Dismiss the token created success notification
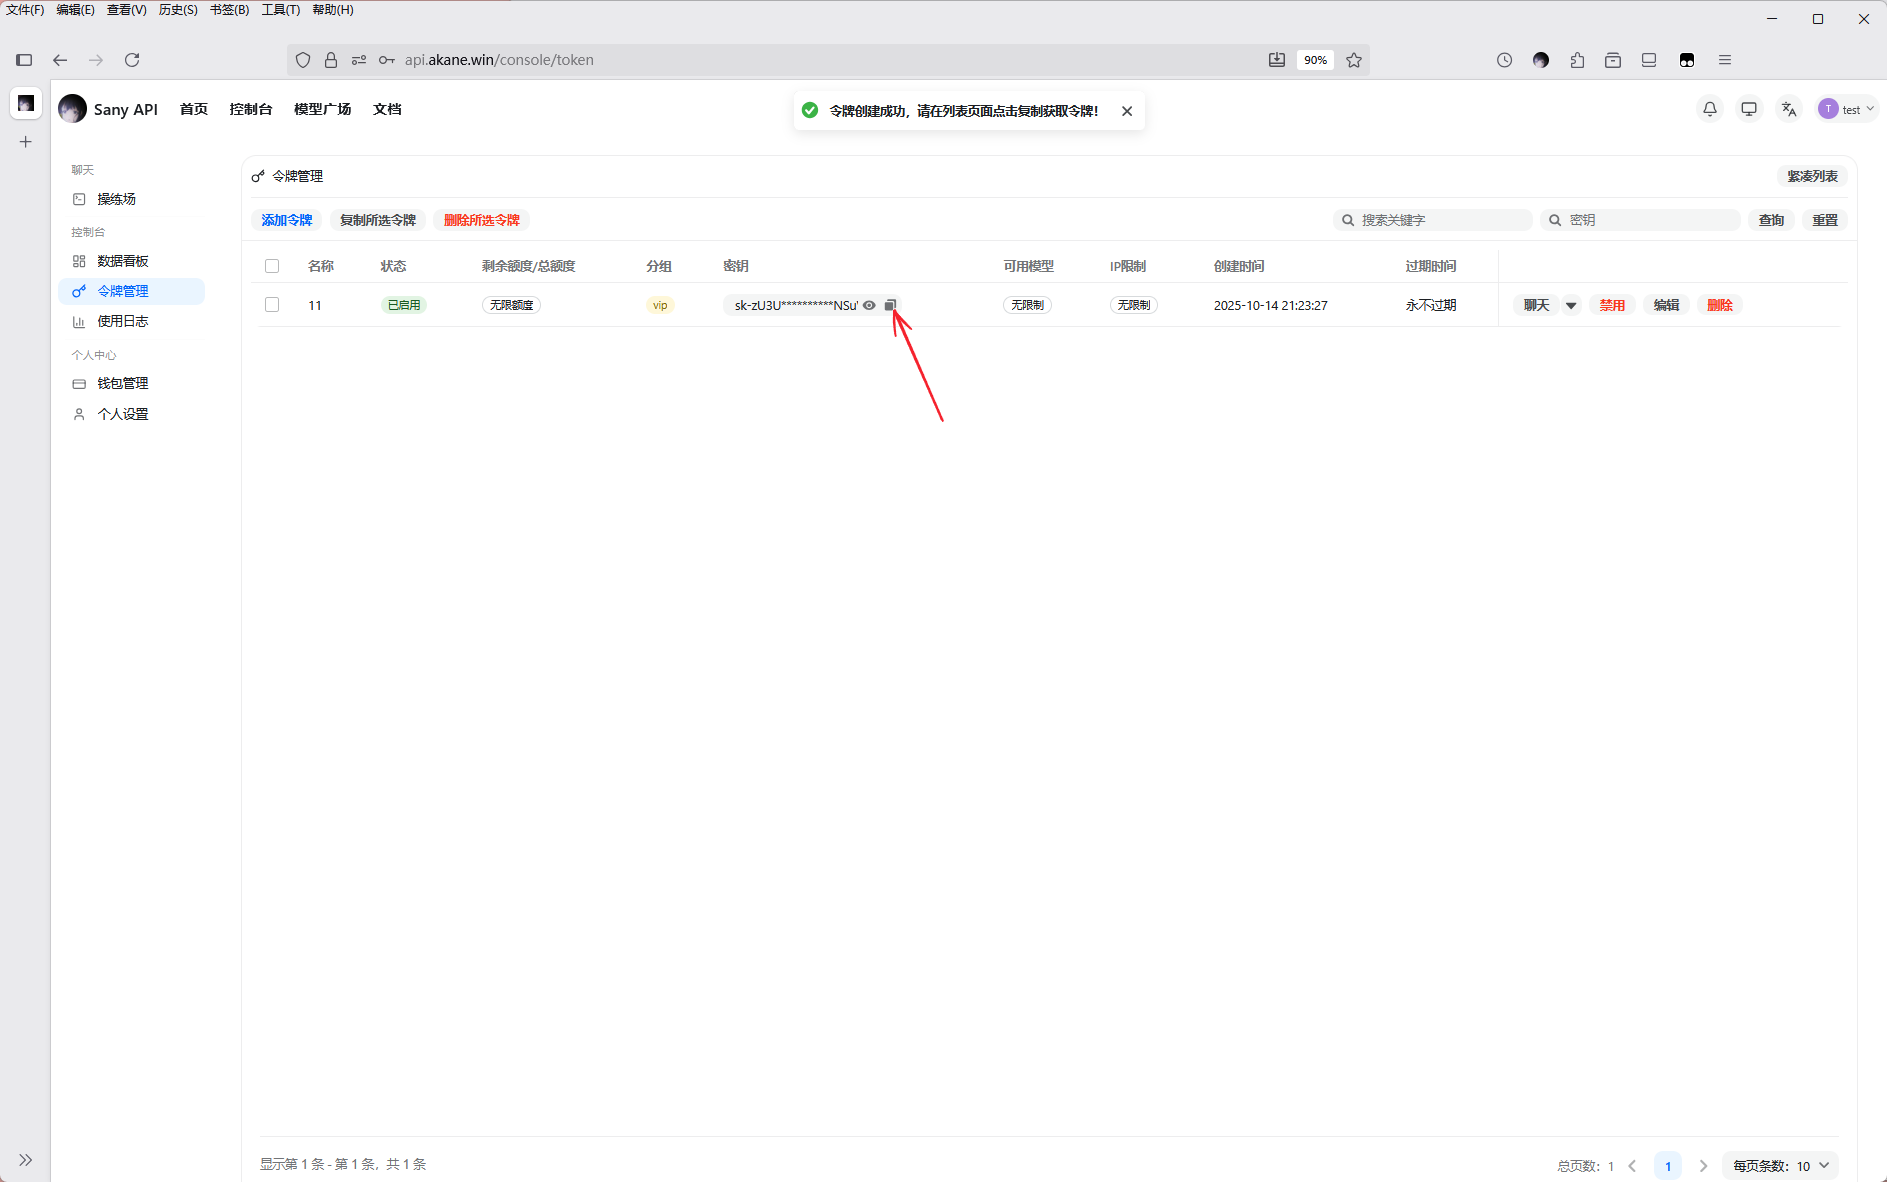Viewport: 1887px width, 1182px height. click(1127, 111)
